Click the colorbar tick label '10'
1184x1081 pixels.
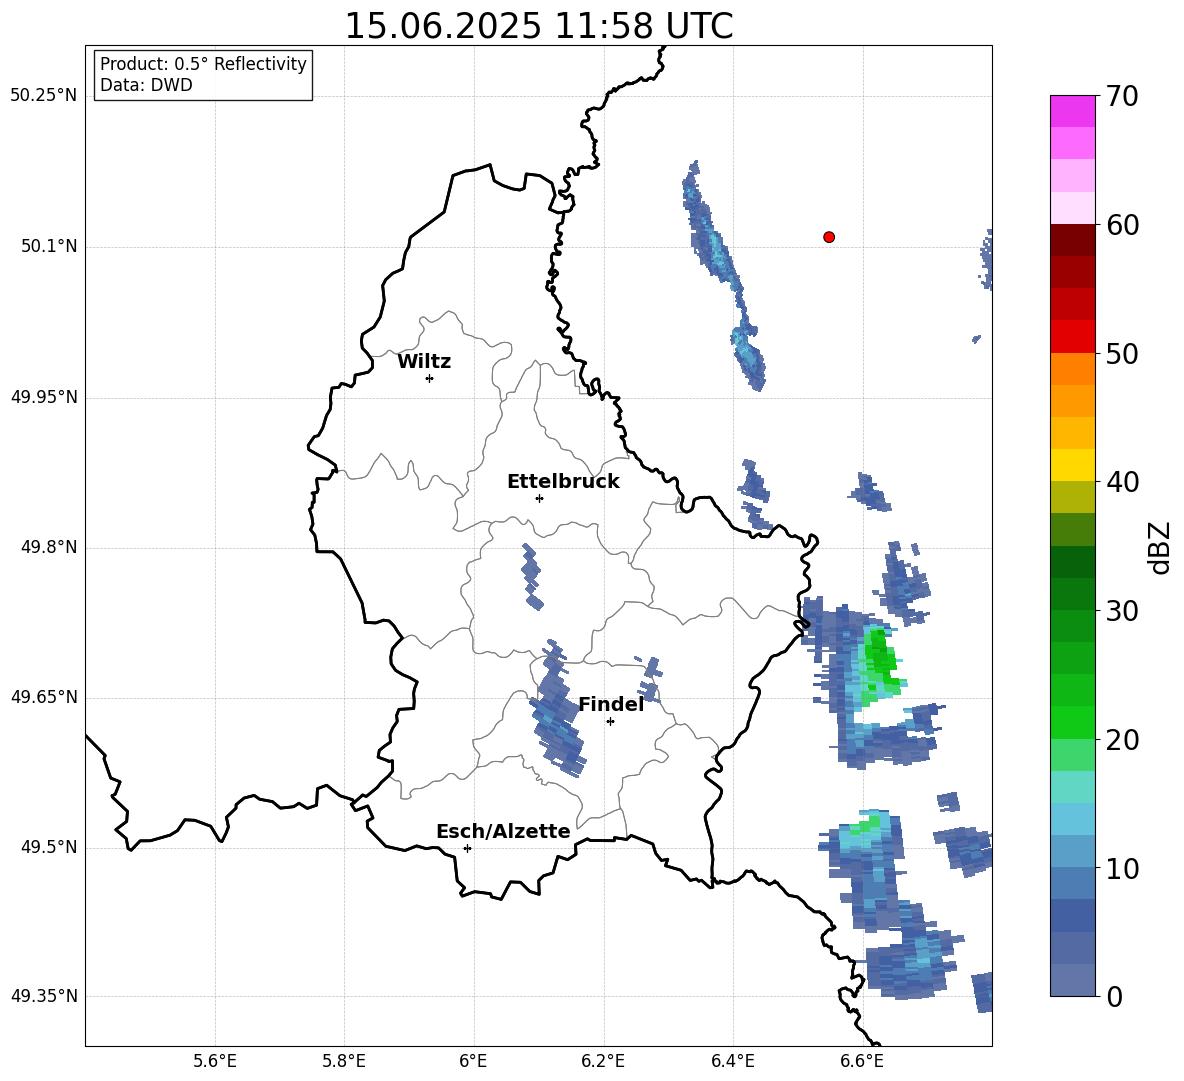click(x=1122, y=868)
